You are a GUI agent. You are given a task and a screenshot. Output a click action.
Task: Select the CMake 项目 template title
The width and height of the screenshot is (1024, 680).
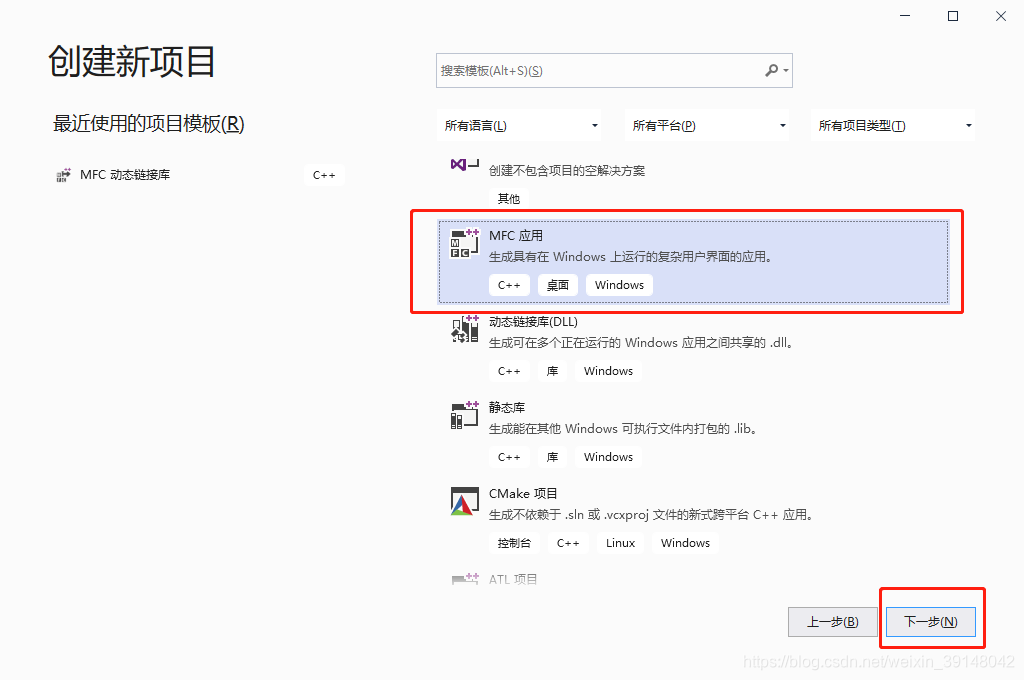click(x=523, y=494)
